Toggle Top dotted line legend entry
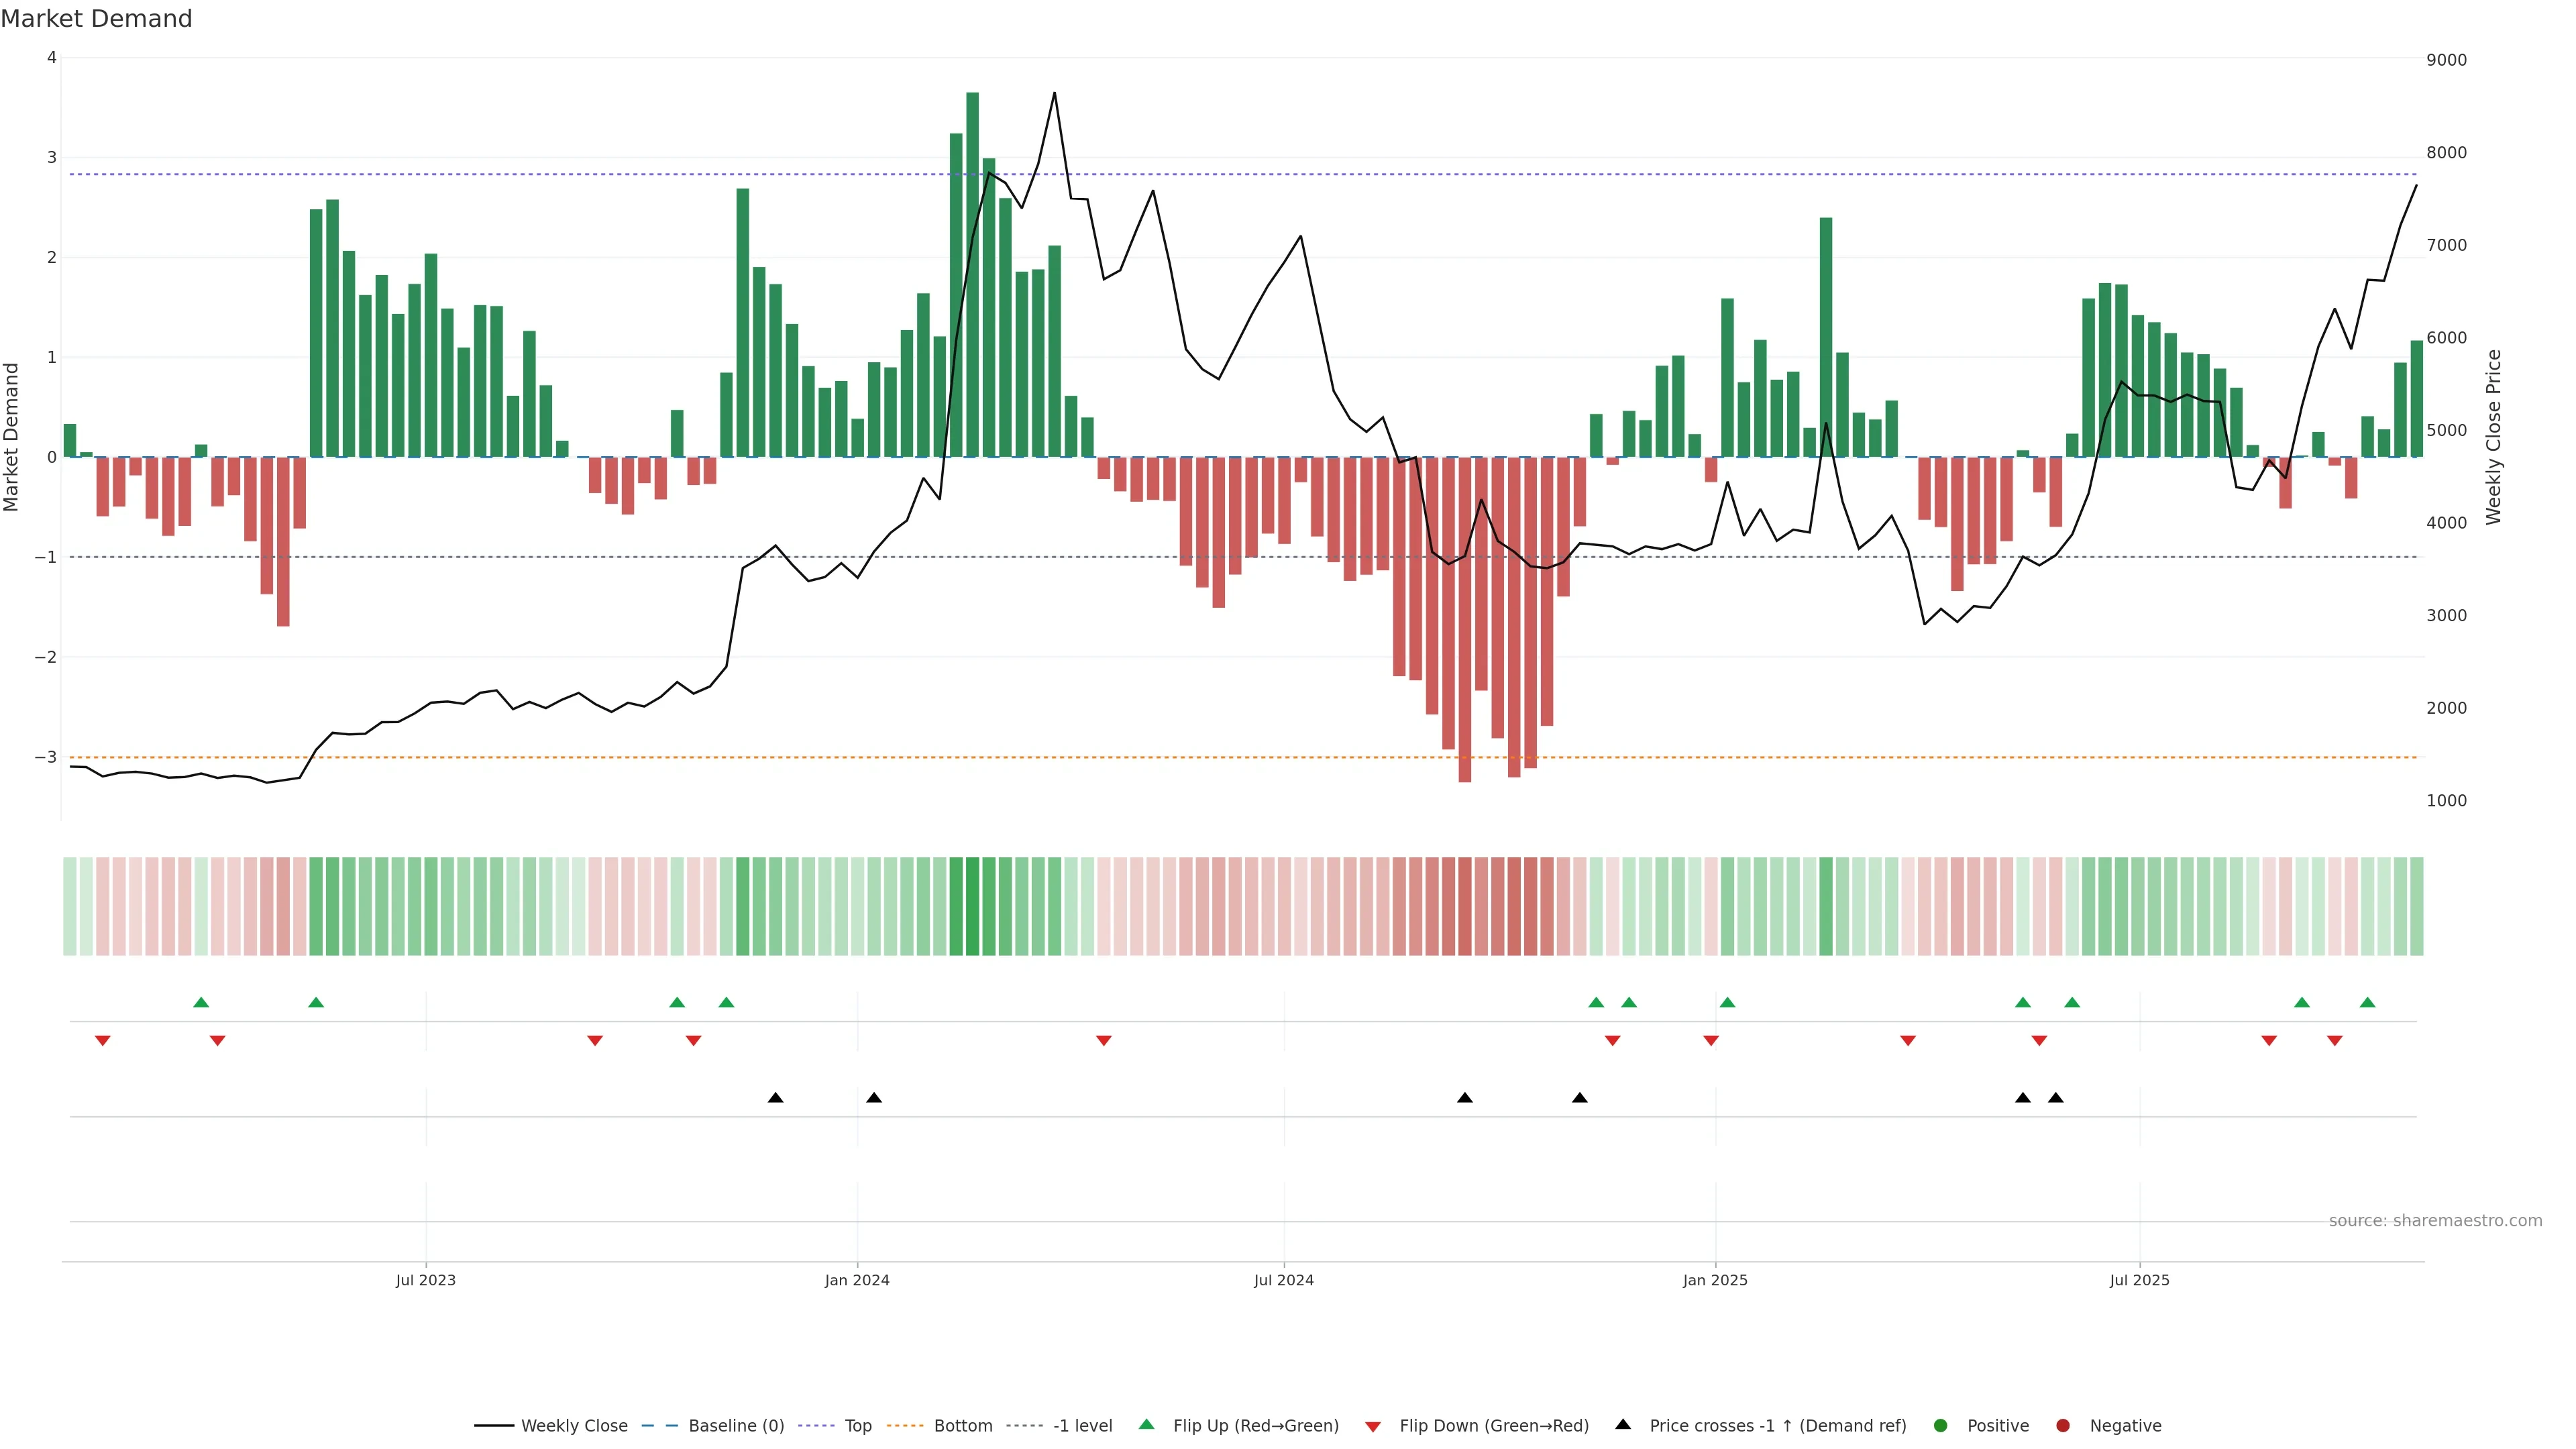Viewport: 2576px width, 1449px height. point(857,1425)
